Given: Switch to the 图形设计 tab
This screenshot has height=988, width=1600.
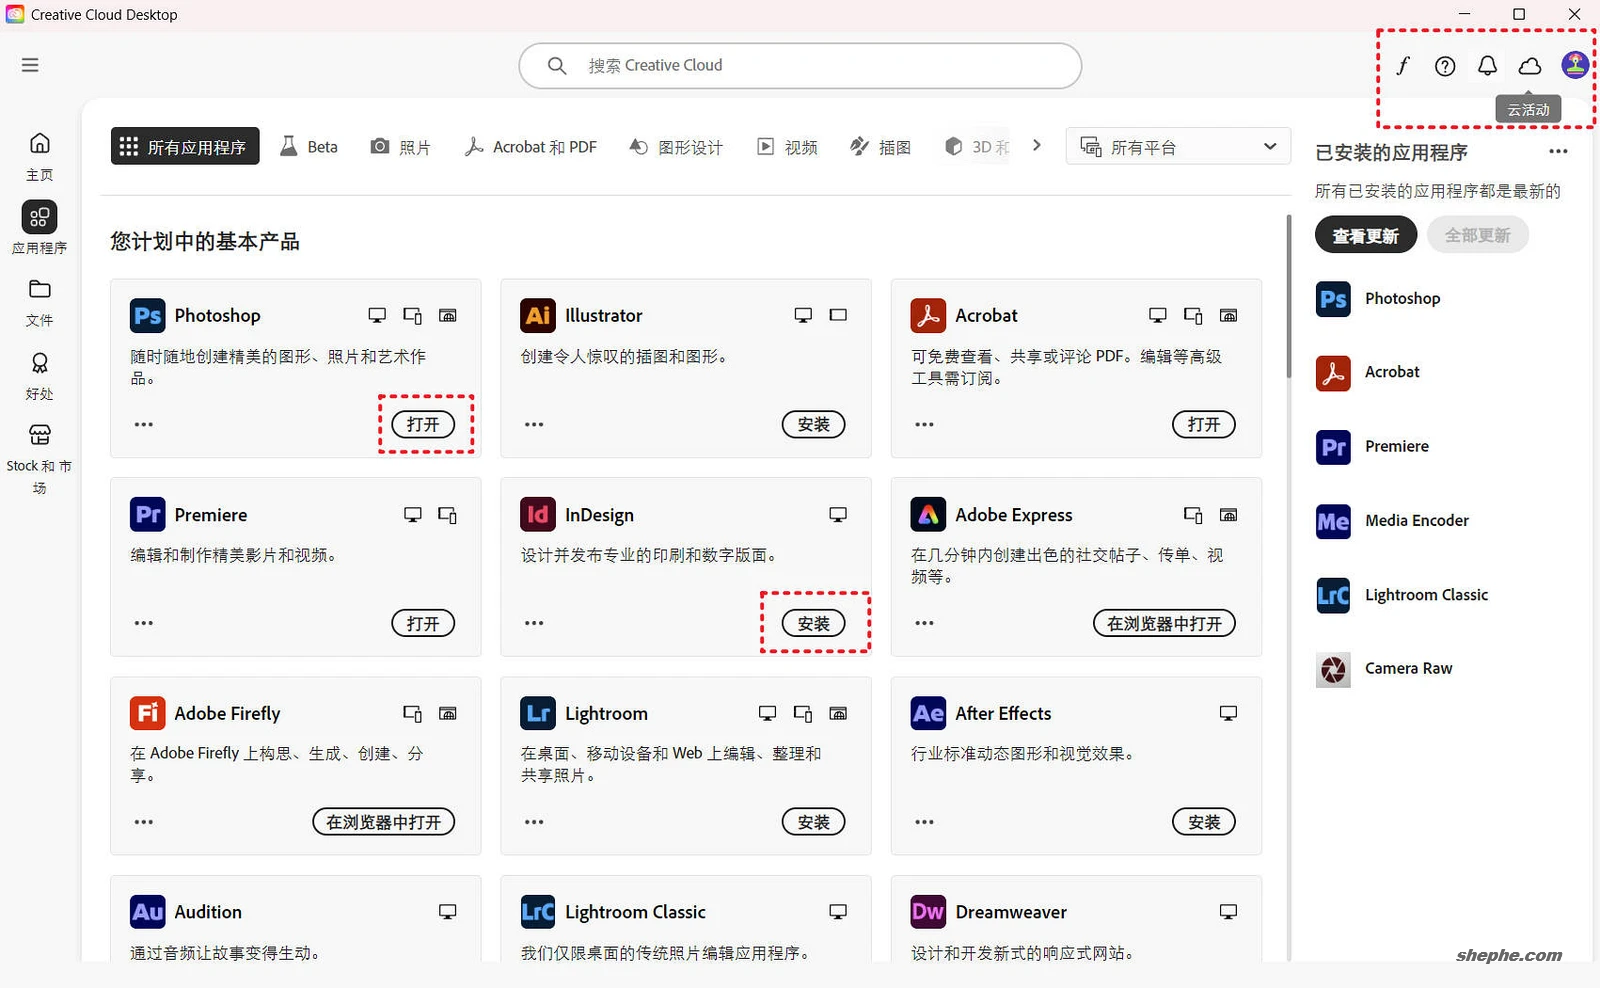Looking at the screenshot, I should click(676, 147).
